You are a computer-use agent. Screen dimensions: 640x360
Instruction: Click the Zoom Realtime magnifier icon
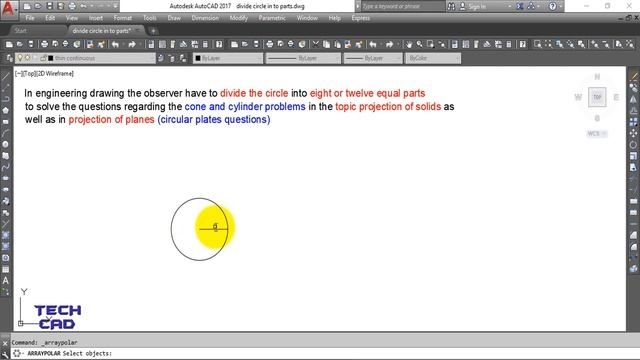pyautogui.click(x=419, y=44)
